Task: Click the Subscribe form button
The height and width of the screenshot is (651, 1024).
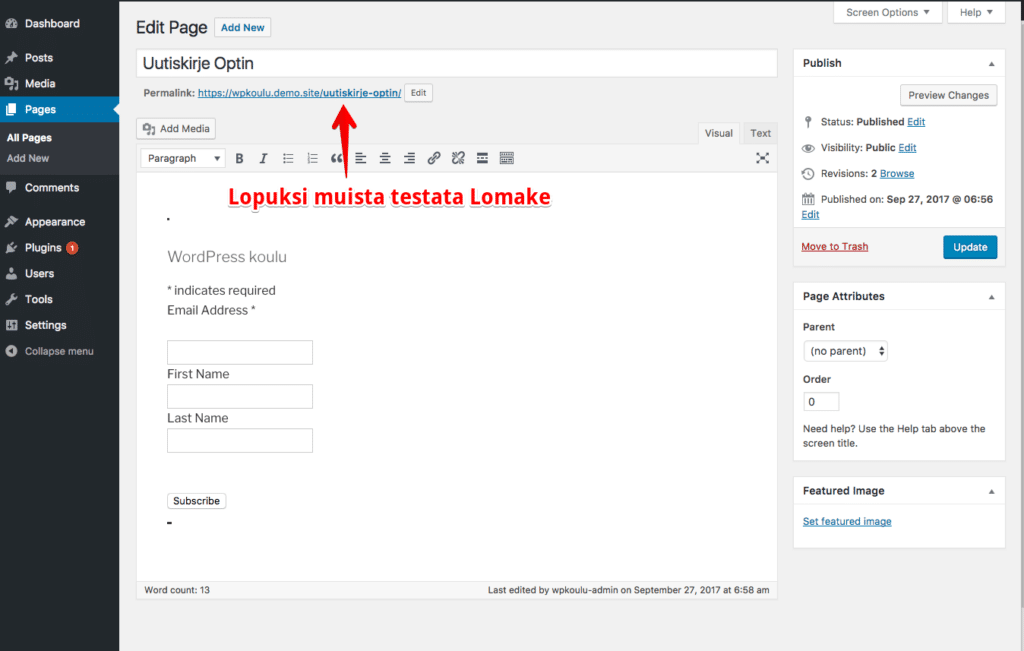Action: [197, 501]
